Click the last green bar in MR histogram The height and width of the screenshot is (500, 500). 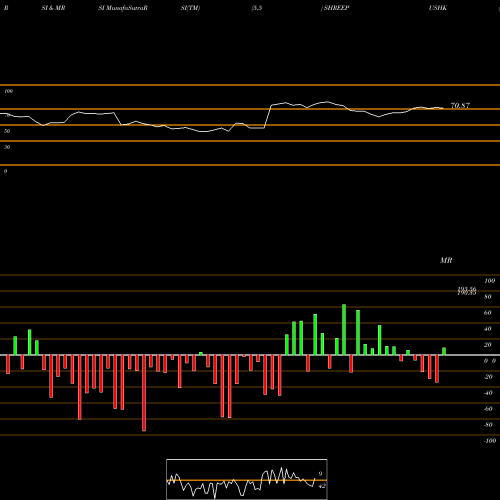click(444, 351)
